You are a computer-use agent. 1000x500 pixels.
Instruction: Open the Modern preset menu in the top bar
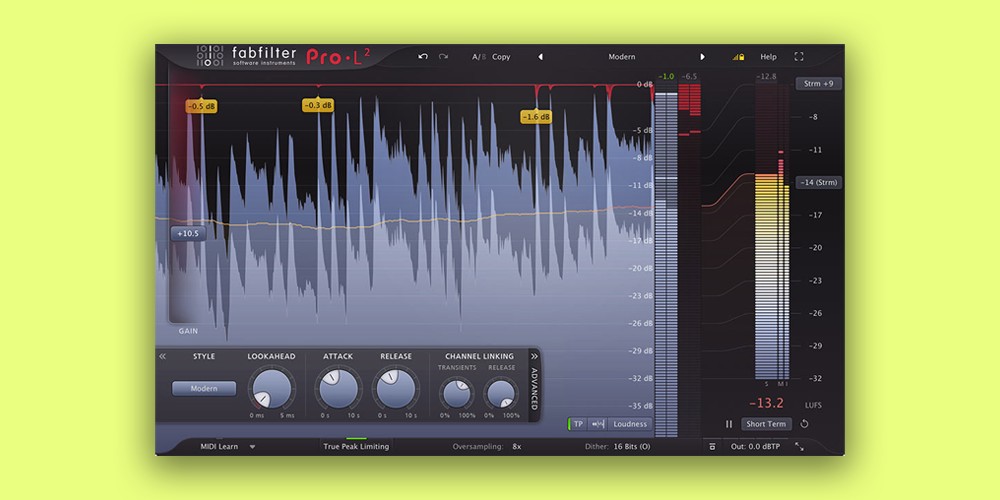click(x=622, y=57)
